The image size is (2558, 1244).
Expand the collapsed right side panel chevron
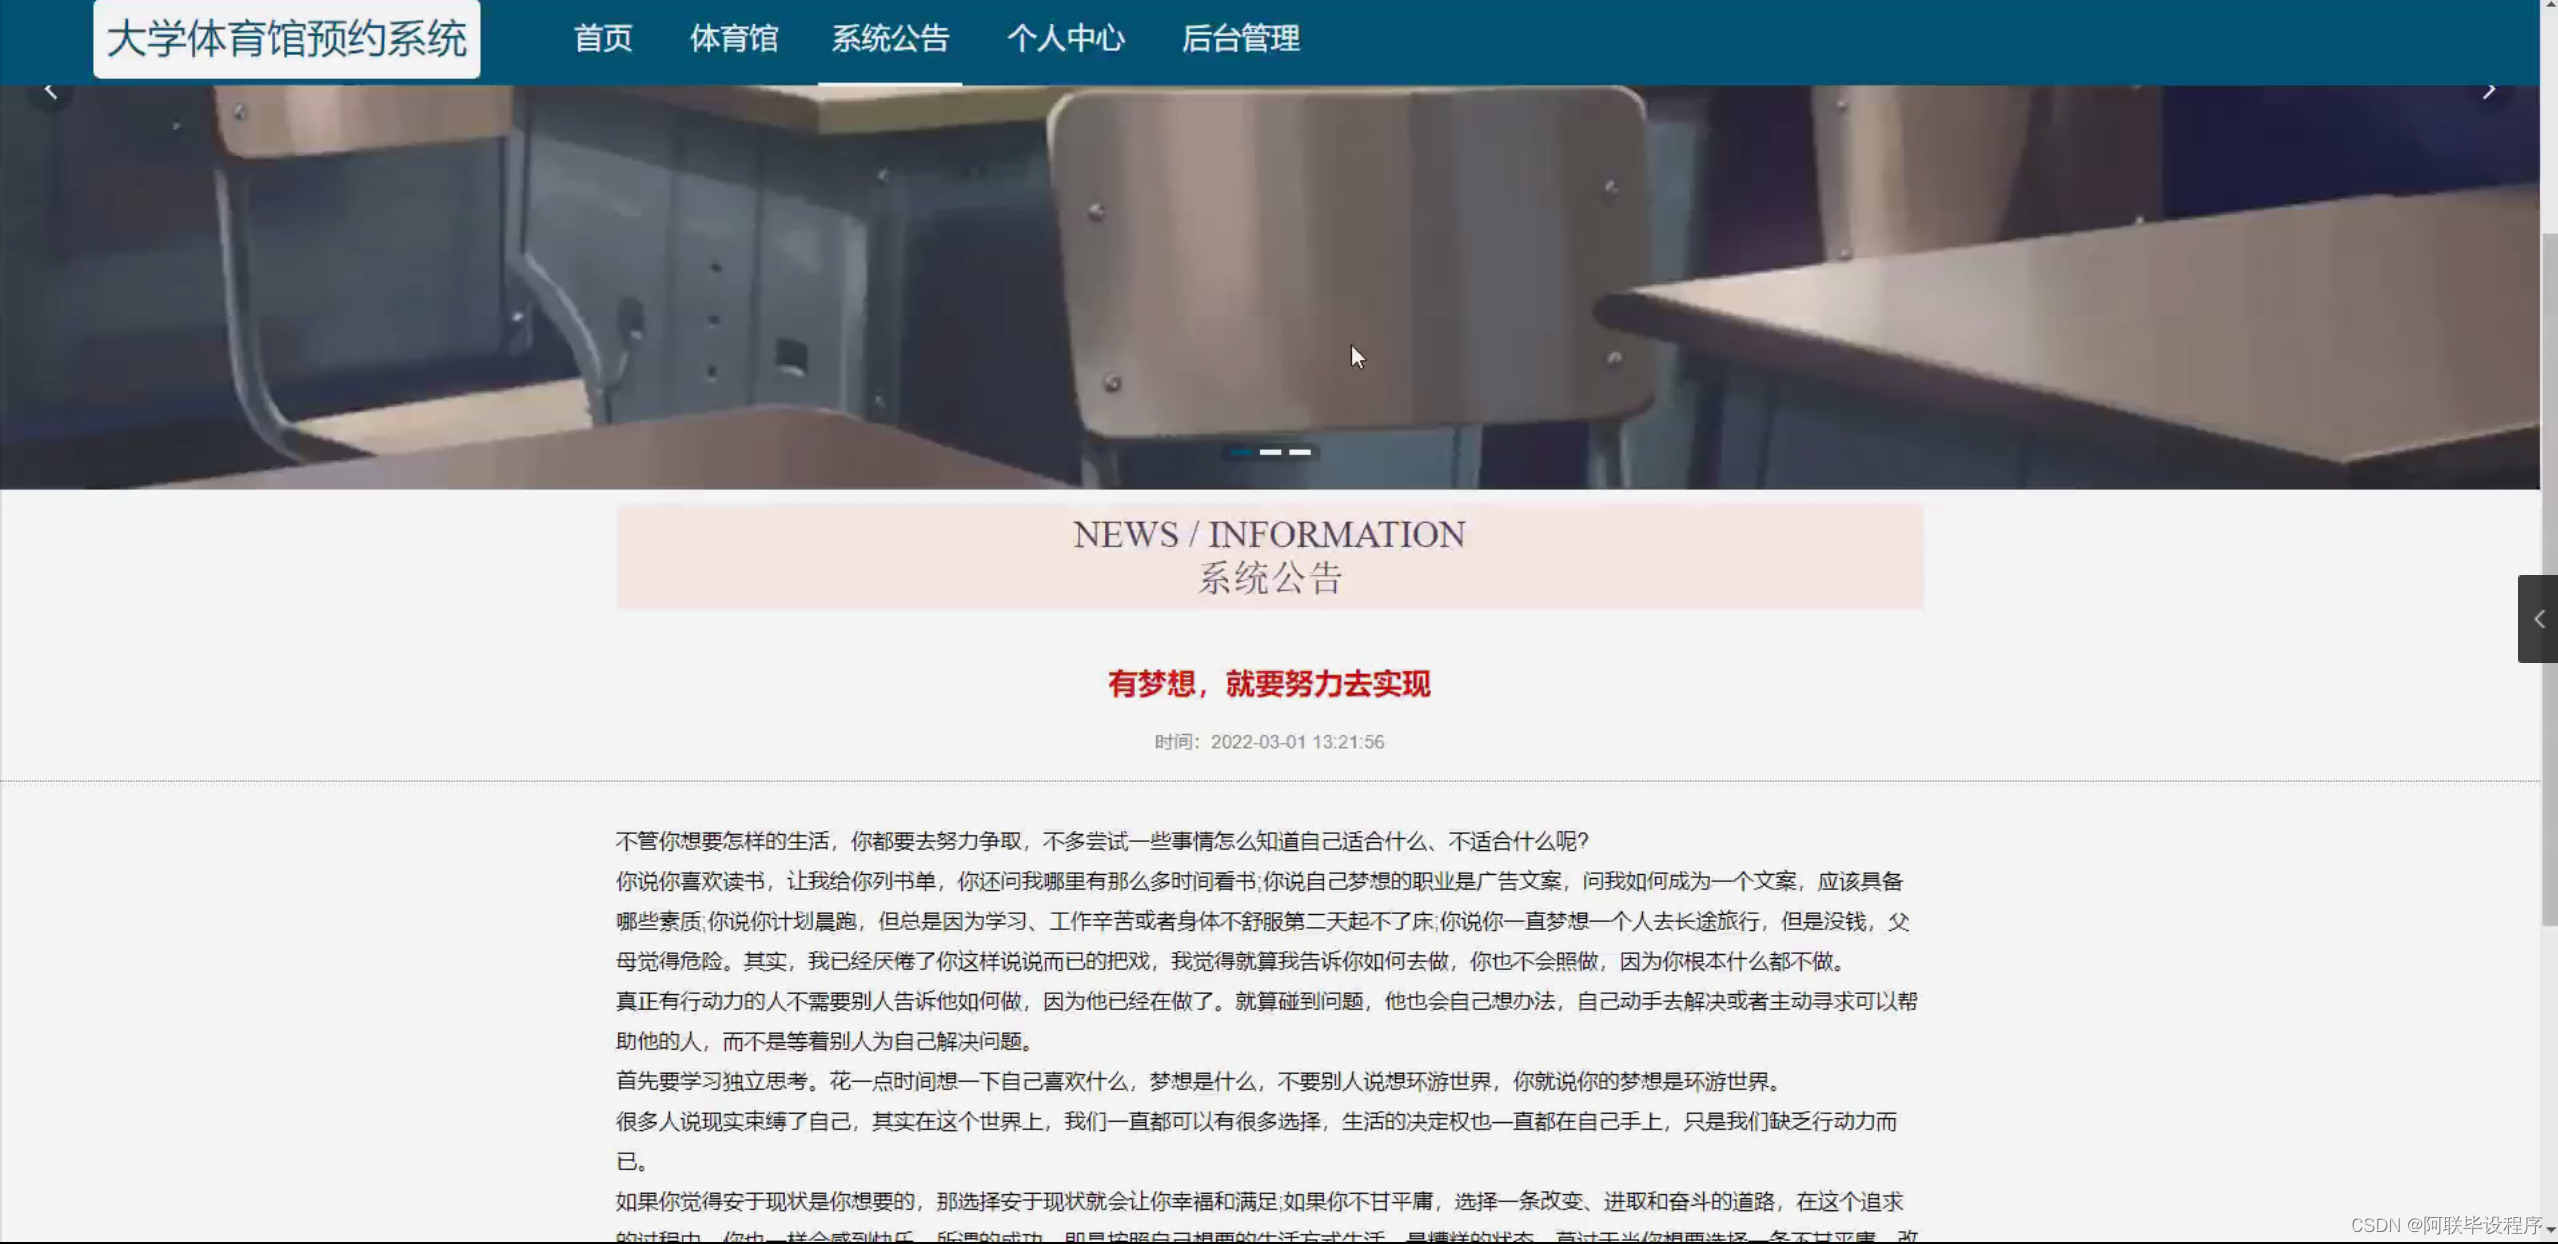coord(2538,619)
